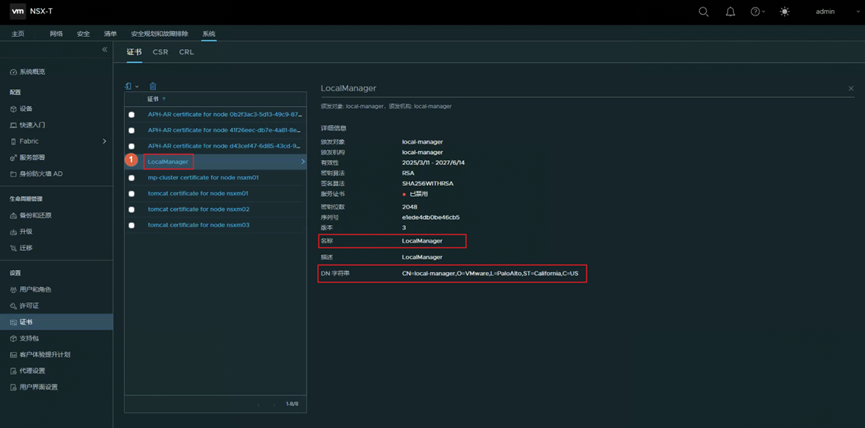Tick the mp-cluster certificate nsxm01 checkbox

(131, 178)
